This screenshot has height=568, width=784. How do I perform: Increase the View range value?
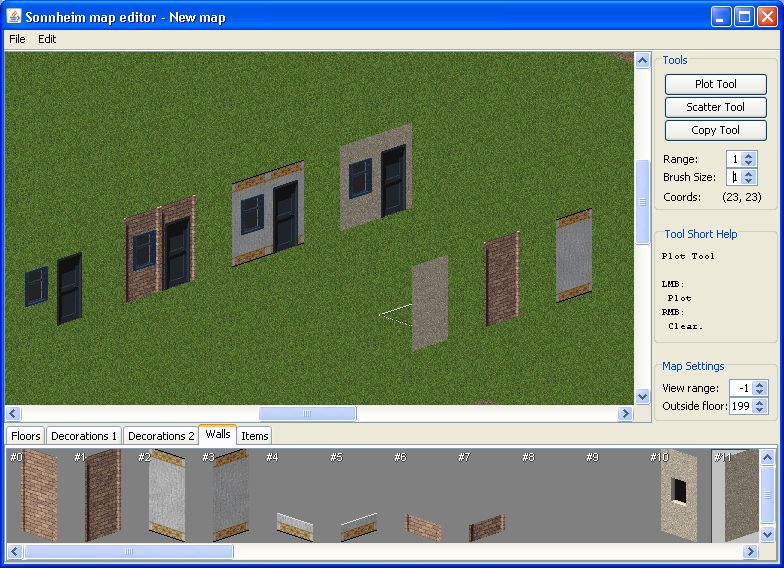coord(760,384)
